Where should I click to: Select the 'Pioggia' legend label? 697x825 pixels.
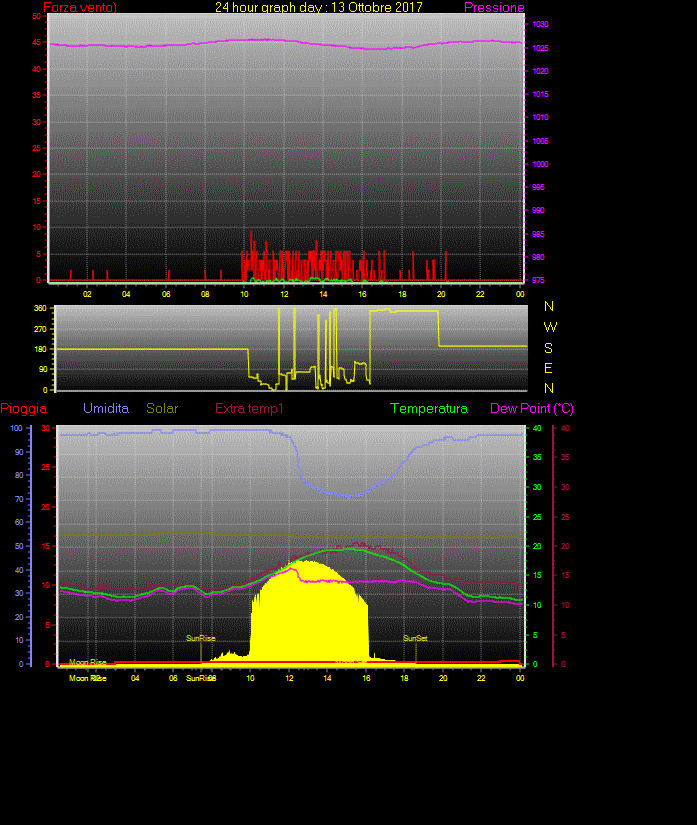24,409
